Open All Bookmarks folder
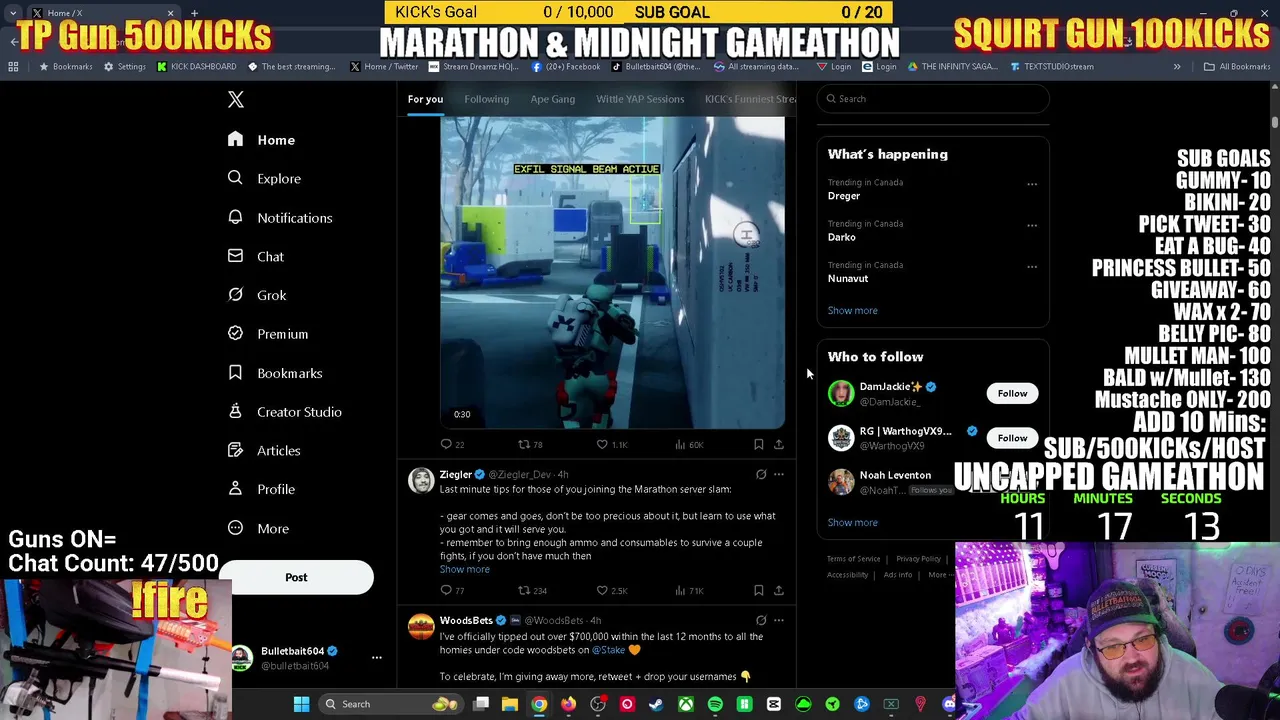The image size is (1280, 720). (x=1237, y=67)
